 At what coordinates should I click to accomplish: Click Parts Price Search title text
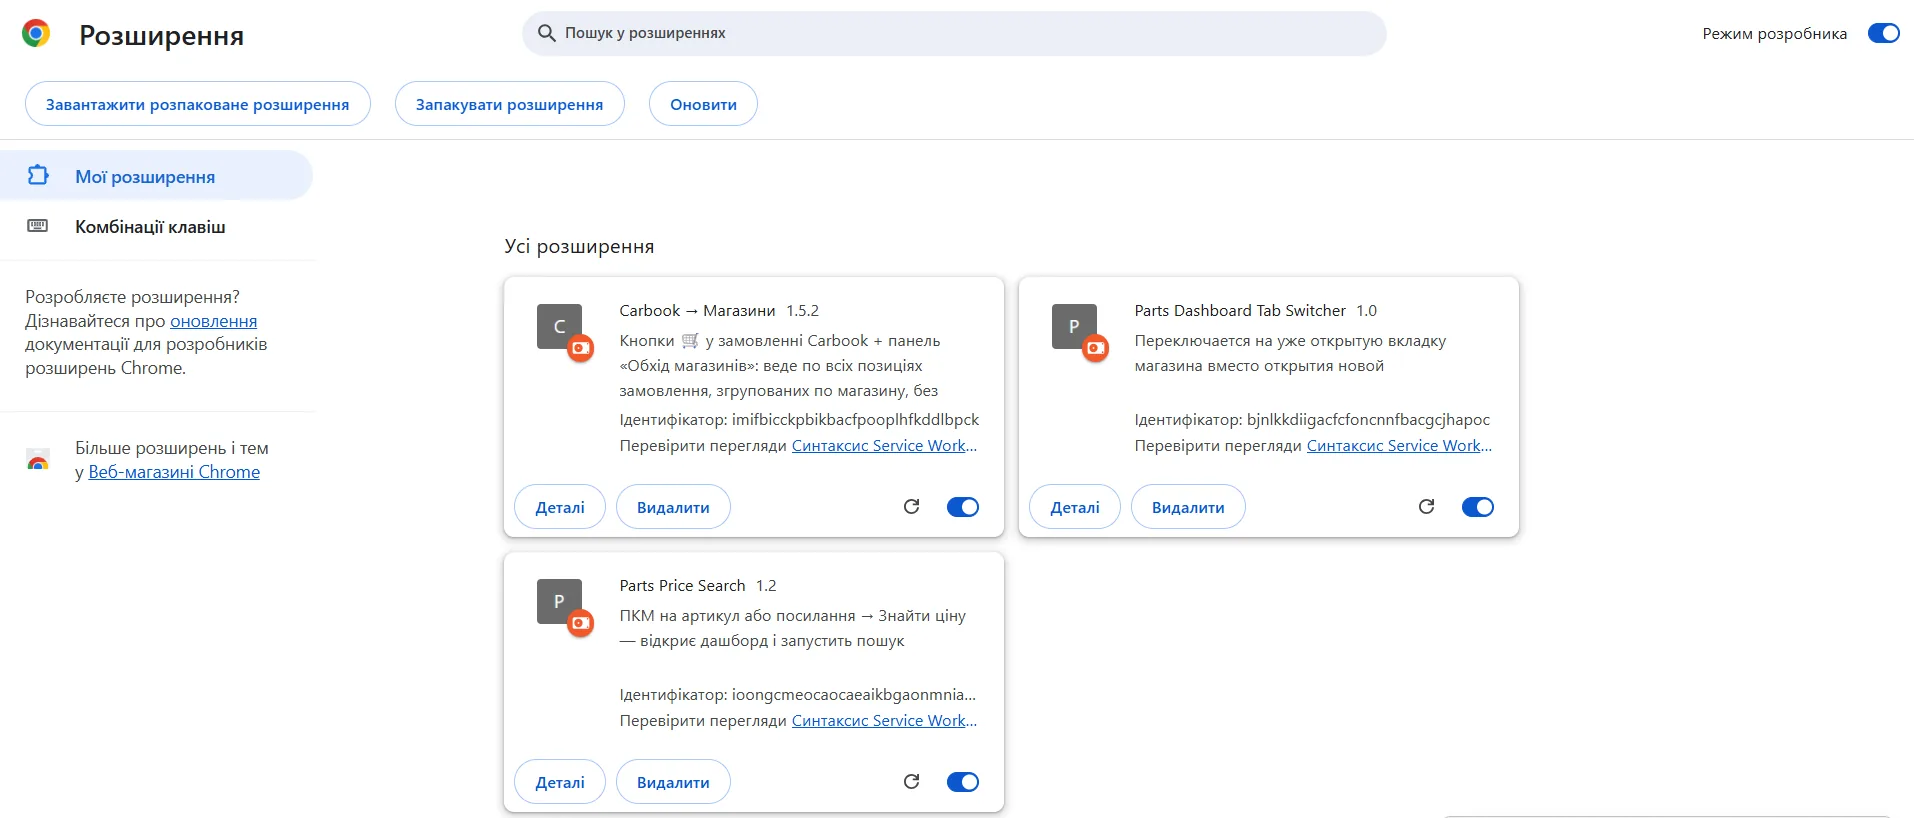point(682,585)
